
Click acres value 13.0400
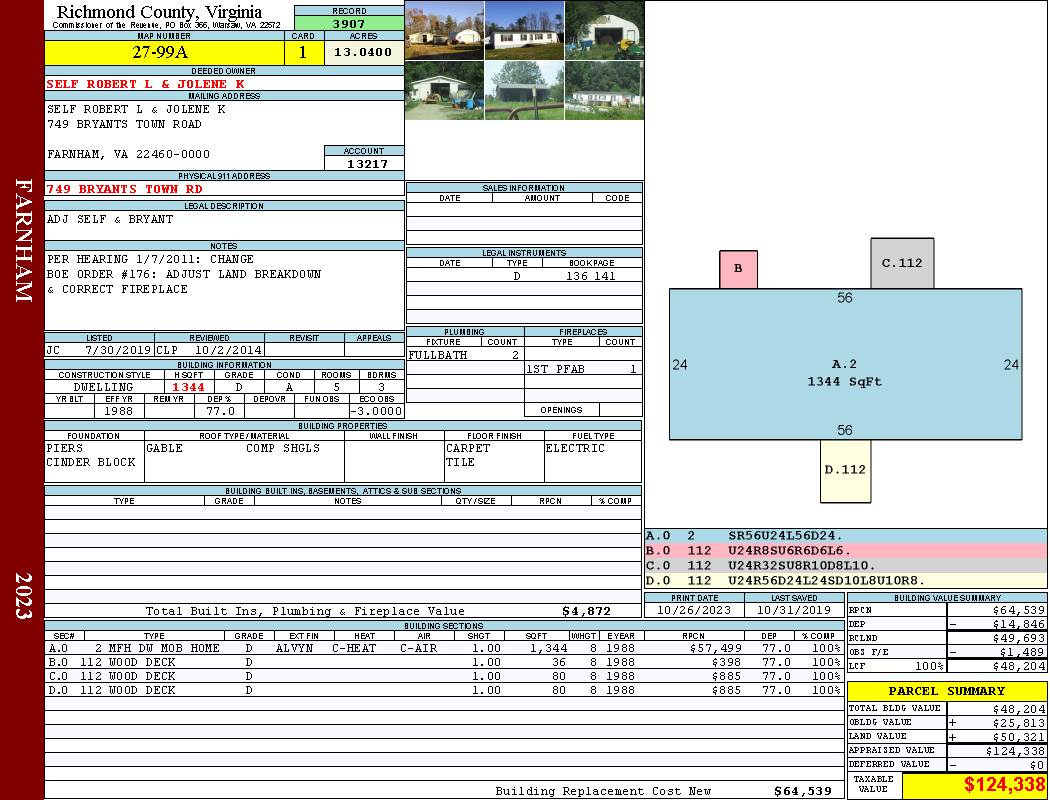(363, 52)
